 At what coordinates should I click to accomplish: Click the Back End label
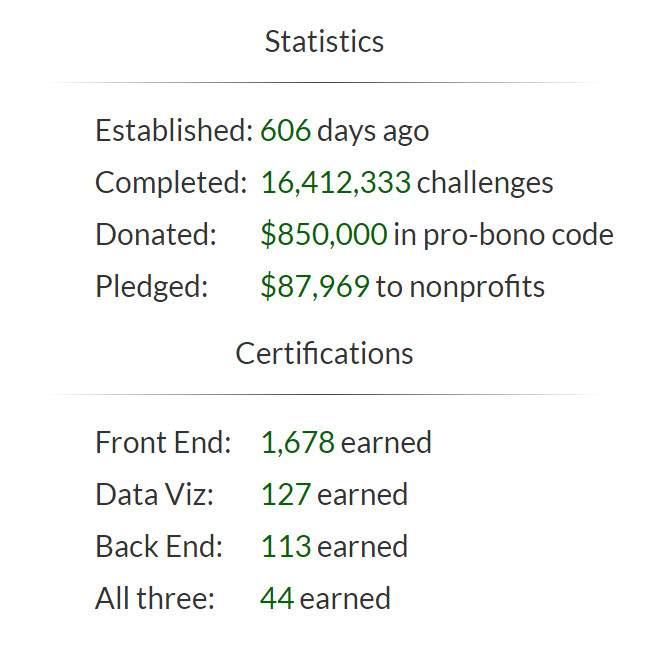click(x=159, y=546)
